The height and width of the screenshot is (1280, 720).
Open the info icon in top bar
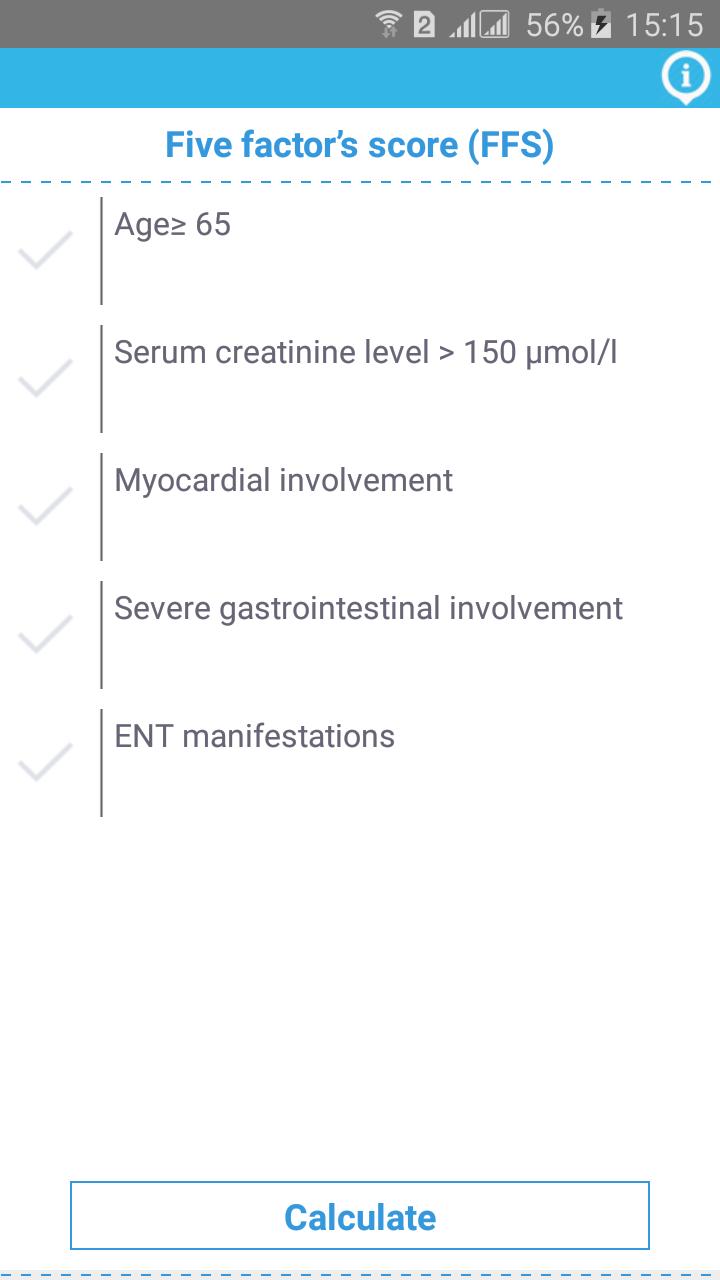(x=686, y=78)
